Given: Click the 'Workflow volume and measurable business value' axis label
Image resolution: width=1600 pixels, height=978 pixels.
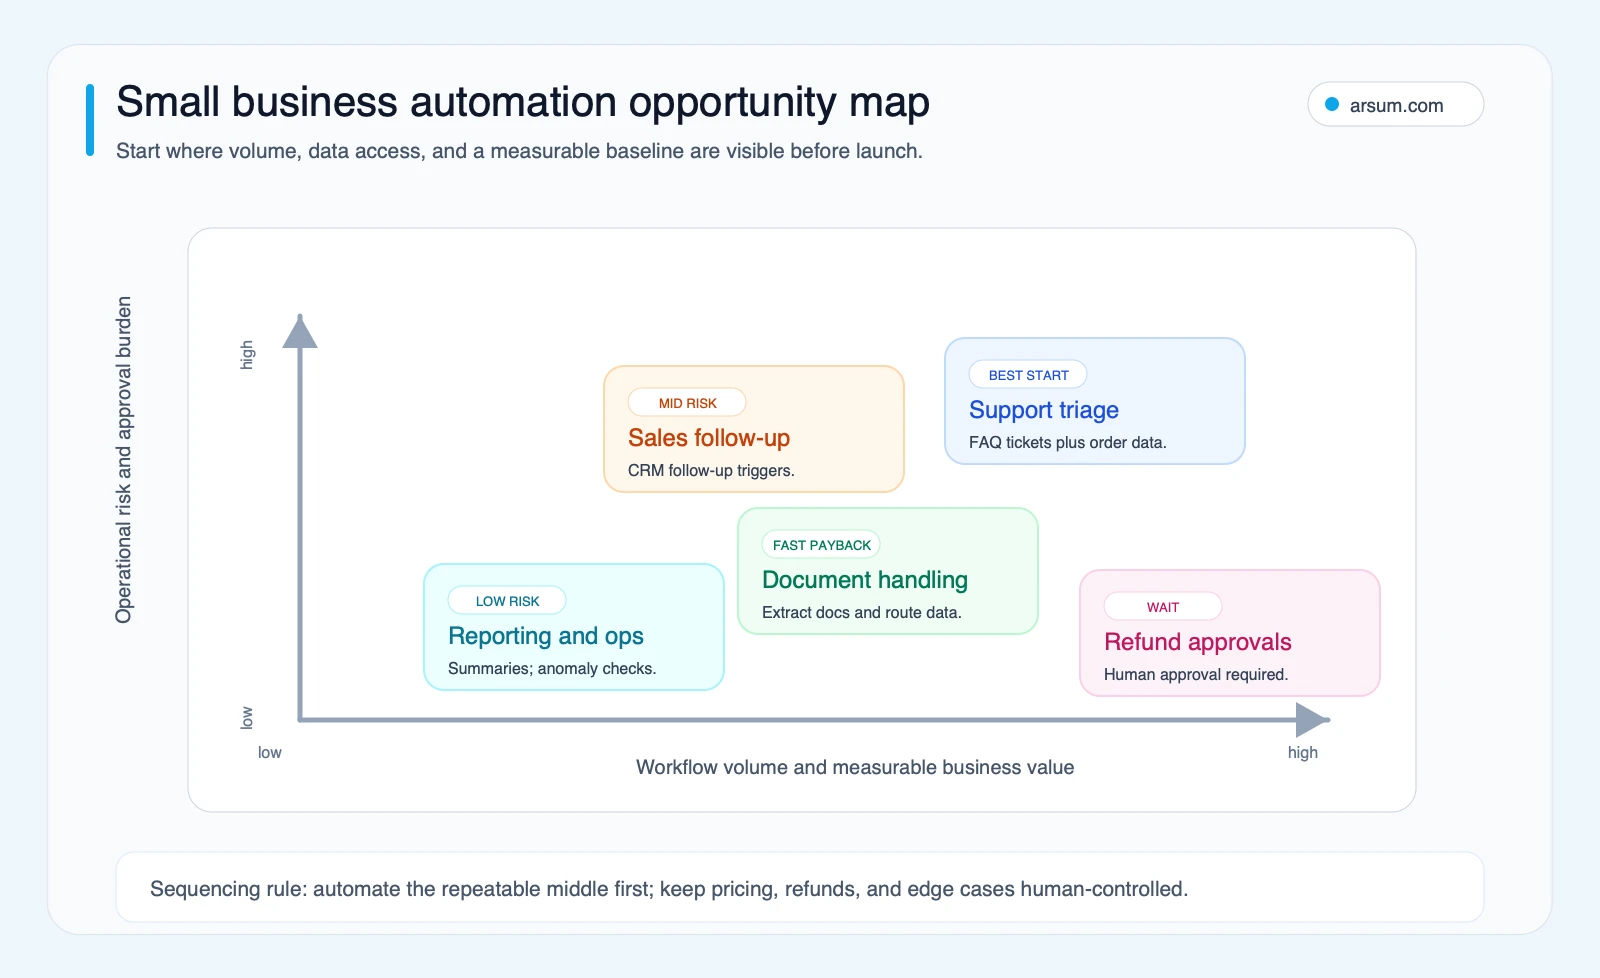Looking at the screenshot, I should click(x=855, y=767).
